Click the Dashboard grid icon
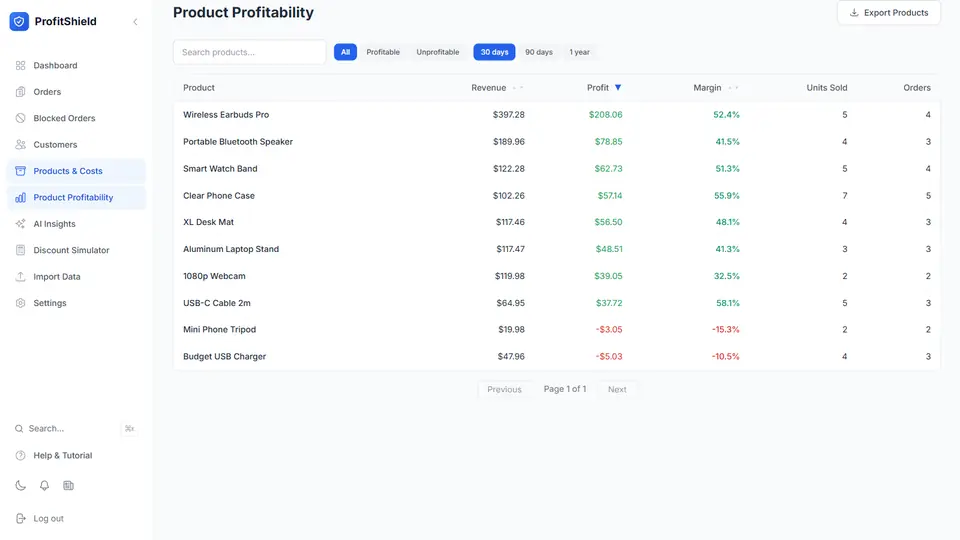This screenshot has height=540, width=960. click(x=20, y=66)
